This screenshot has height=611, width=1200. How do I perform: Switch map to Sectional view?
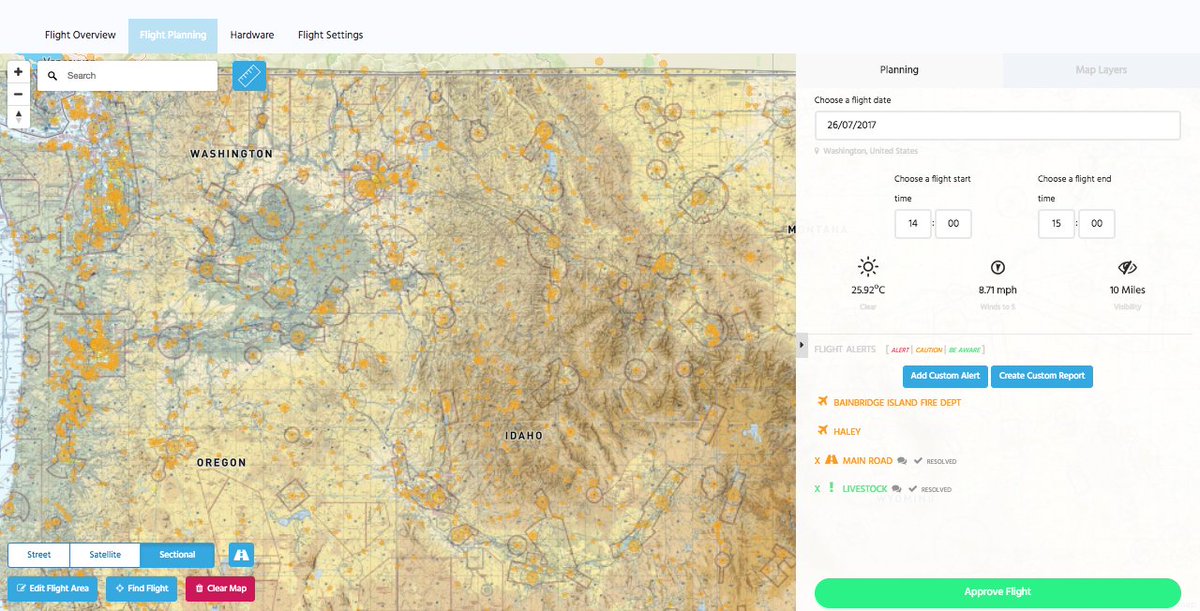[177, 555]
